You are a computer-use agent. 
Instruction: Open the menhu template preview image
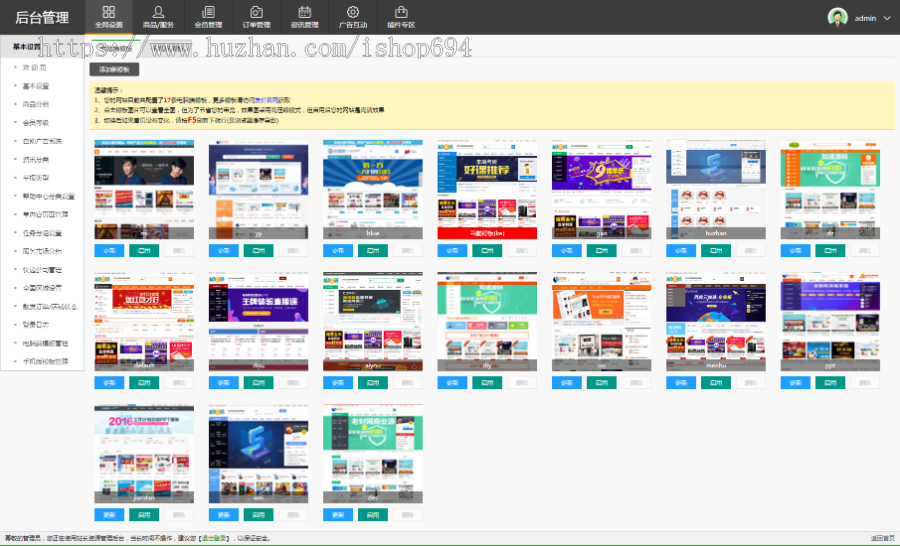pyautogui.click(x=716, y=320)
